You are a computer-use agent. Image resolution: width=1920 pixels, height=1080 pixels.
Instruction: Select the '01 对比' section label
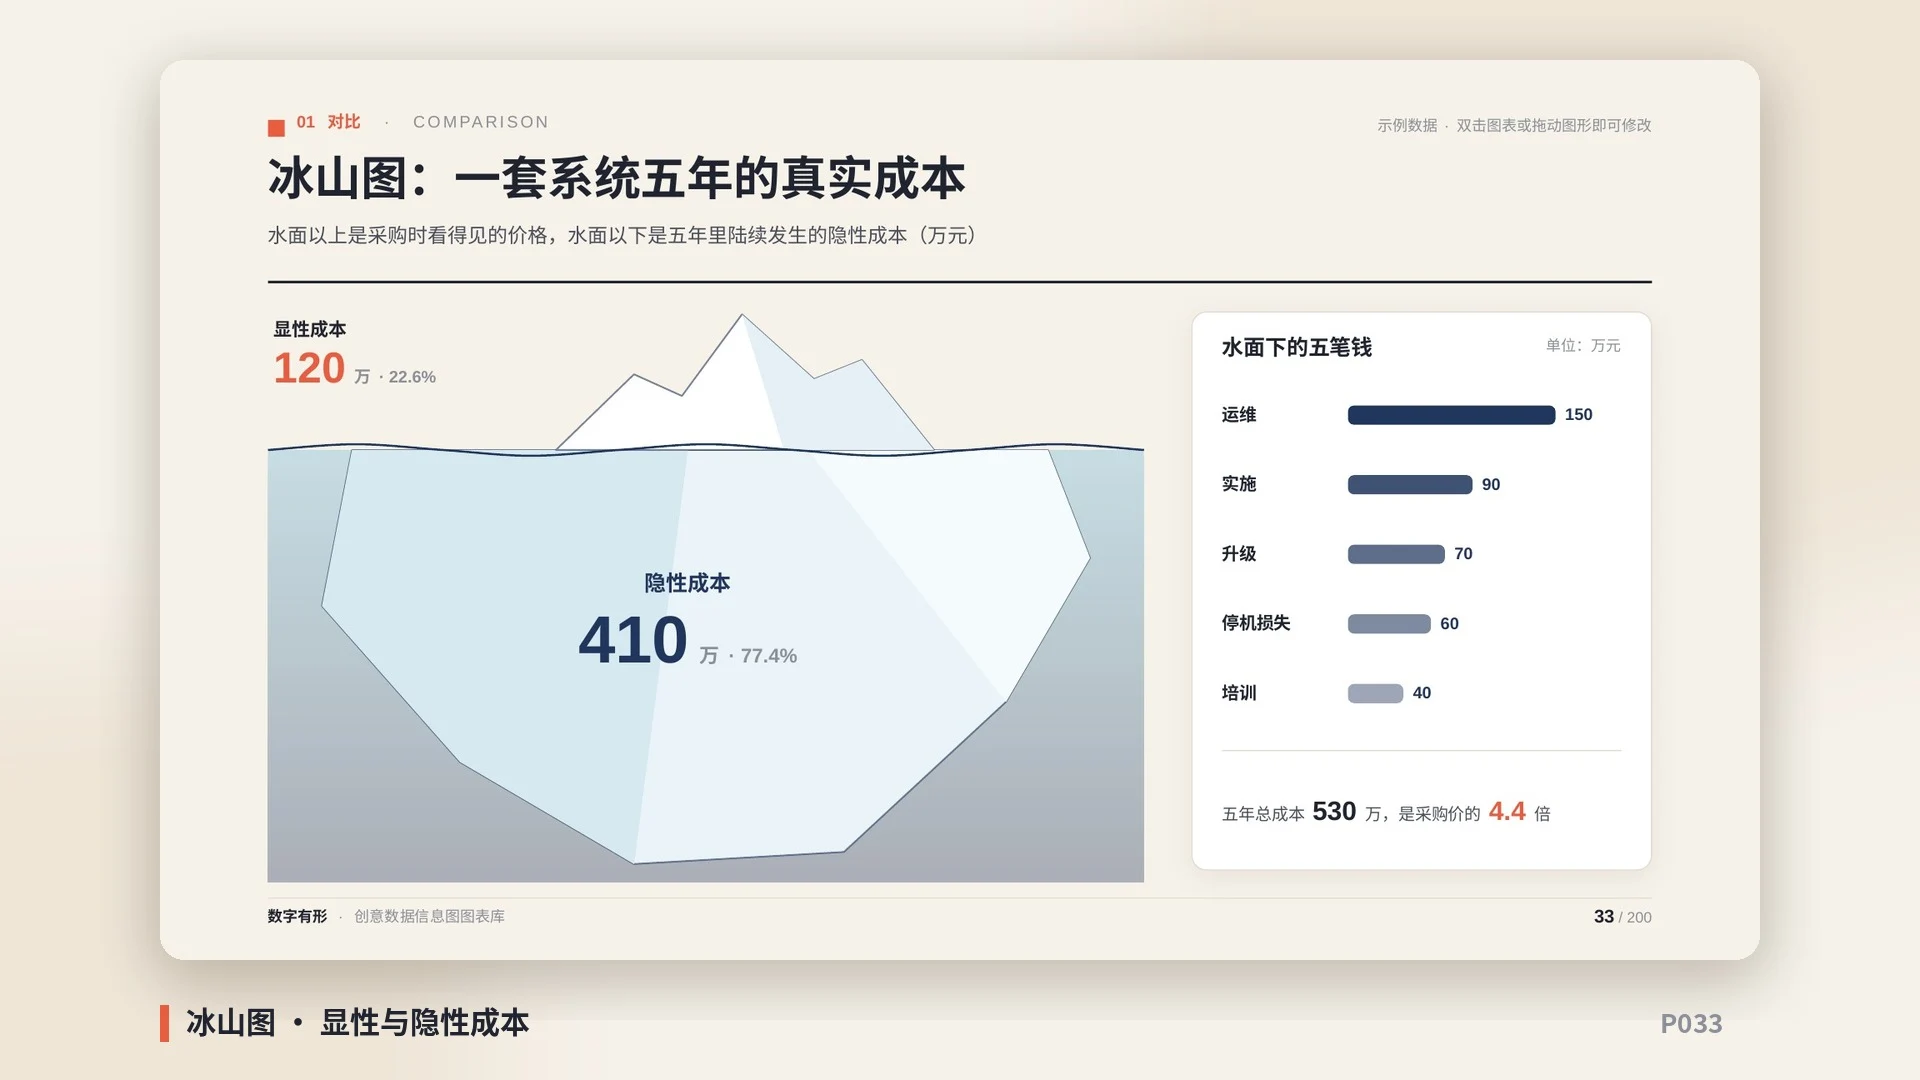pyautogui.click(x=328, y=122)
